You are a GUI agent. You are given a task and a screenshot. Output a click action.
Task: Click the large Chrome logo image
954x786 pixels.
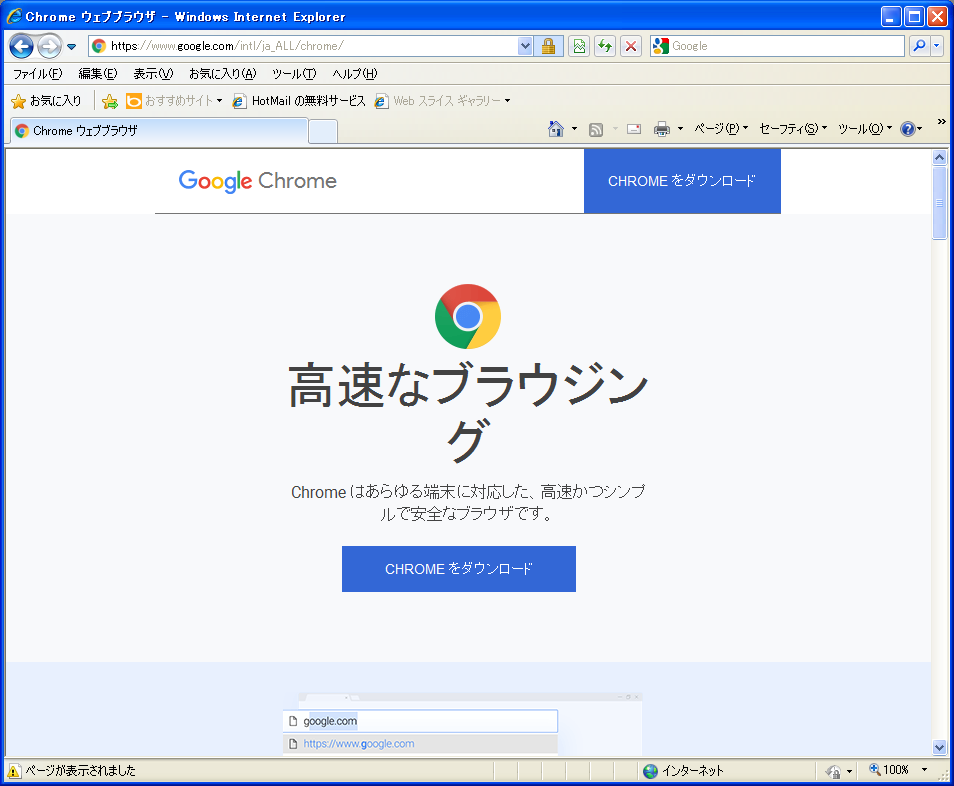[x=468, y=316]
